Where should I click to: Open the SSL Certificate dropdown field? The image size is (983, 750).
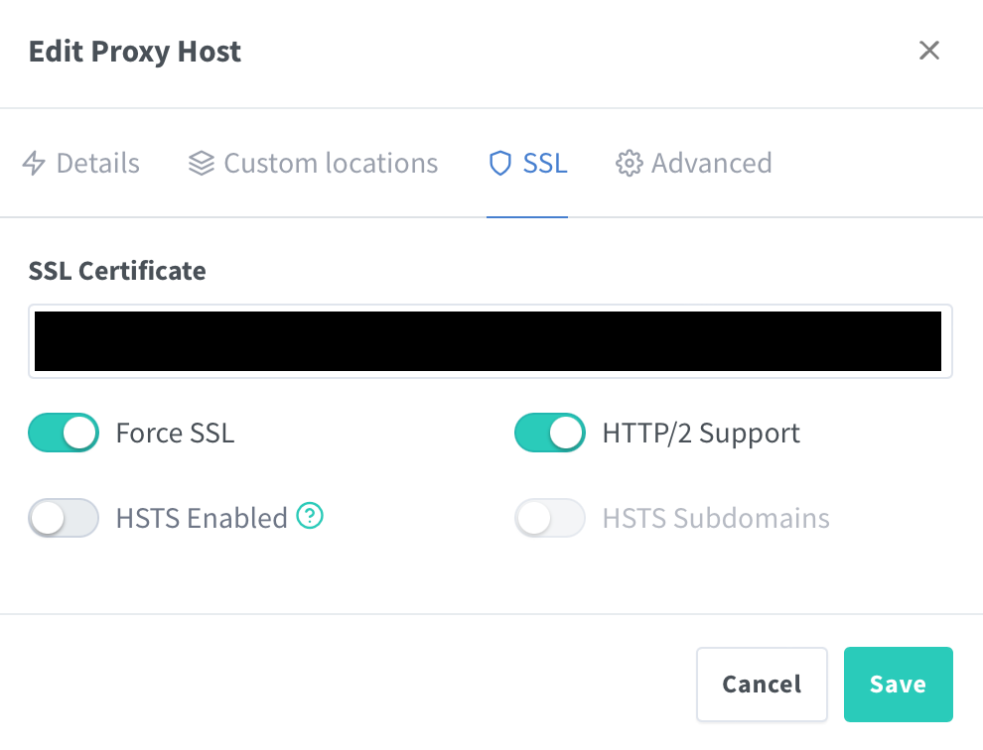click(x=490, y=341)
